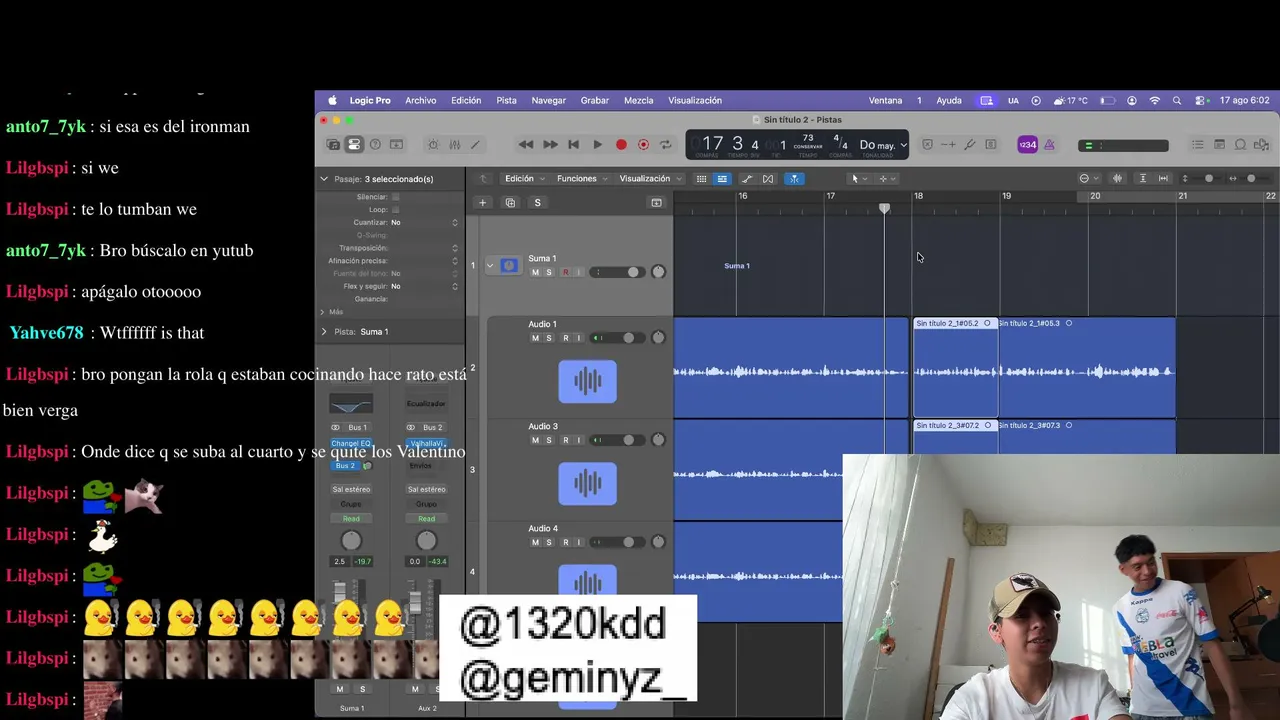Open the Apple menu
The height and width of the screenshot is (720, 1280).
coord(332,100)
